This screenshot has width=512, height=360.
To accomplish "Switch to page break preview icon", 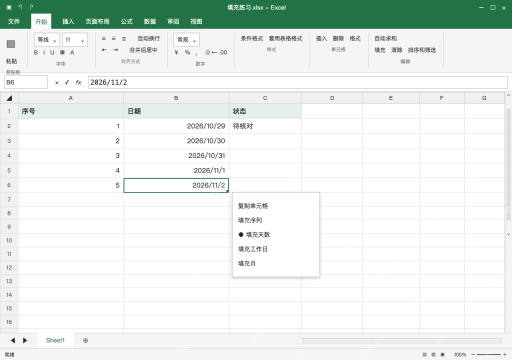I will (443, 355).
